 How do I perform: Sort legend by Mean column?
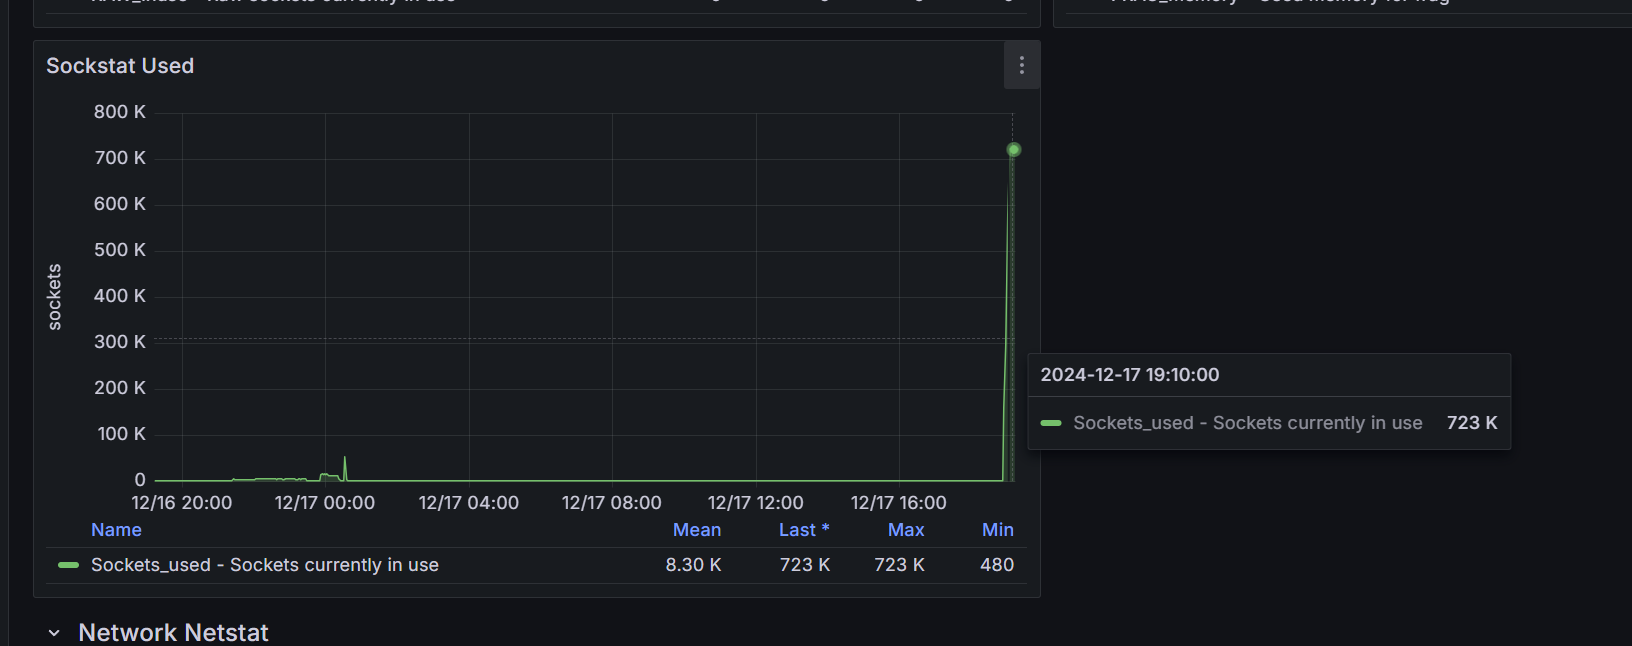pos(696,530)
